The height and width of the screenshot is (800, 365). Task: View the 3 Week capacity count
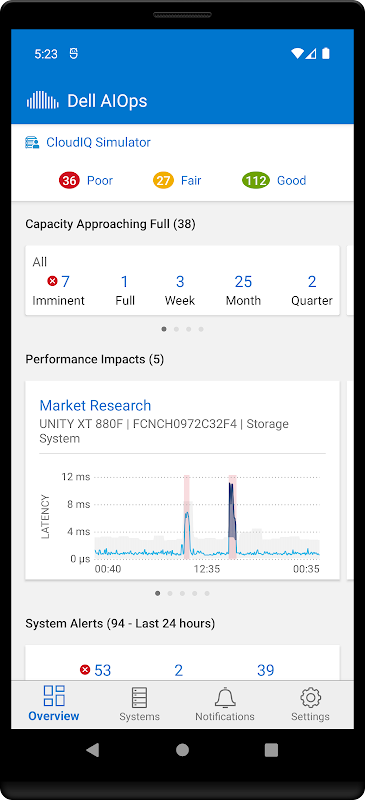[x=180, y=290]
